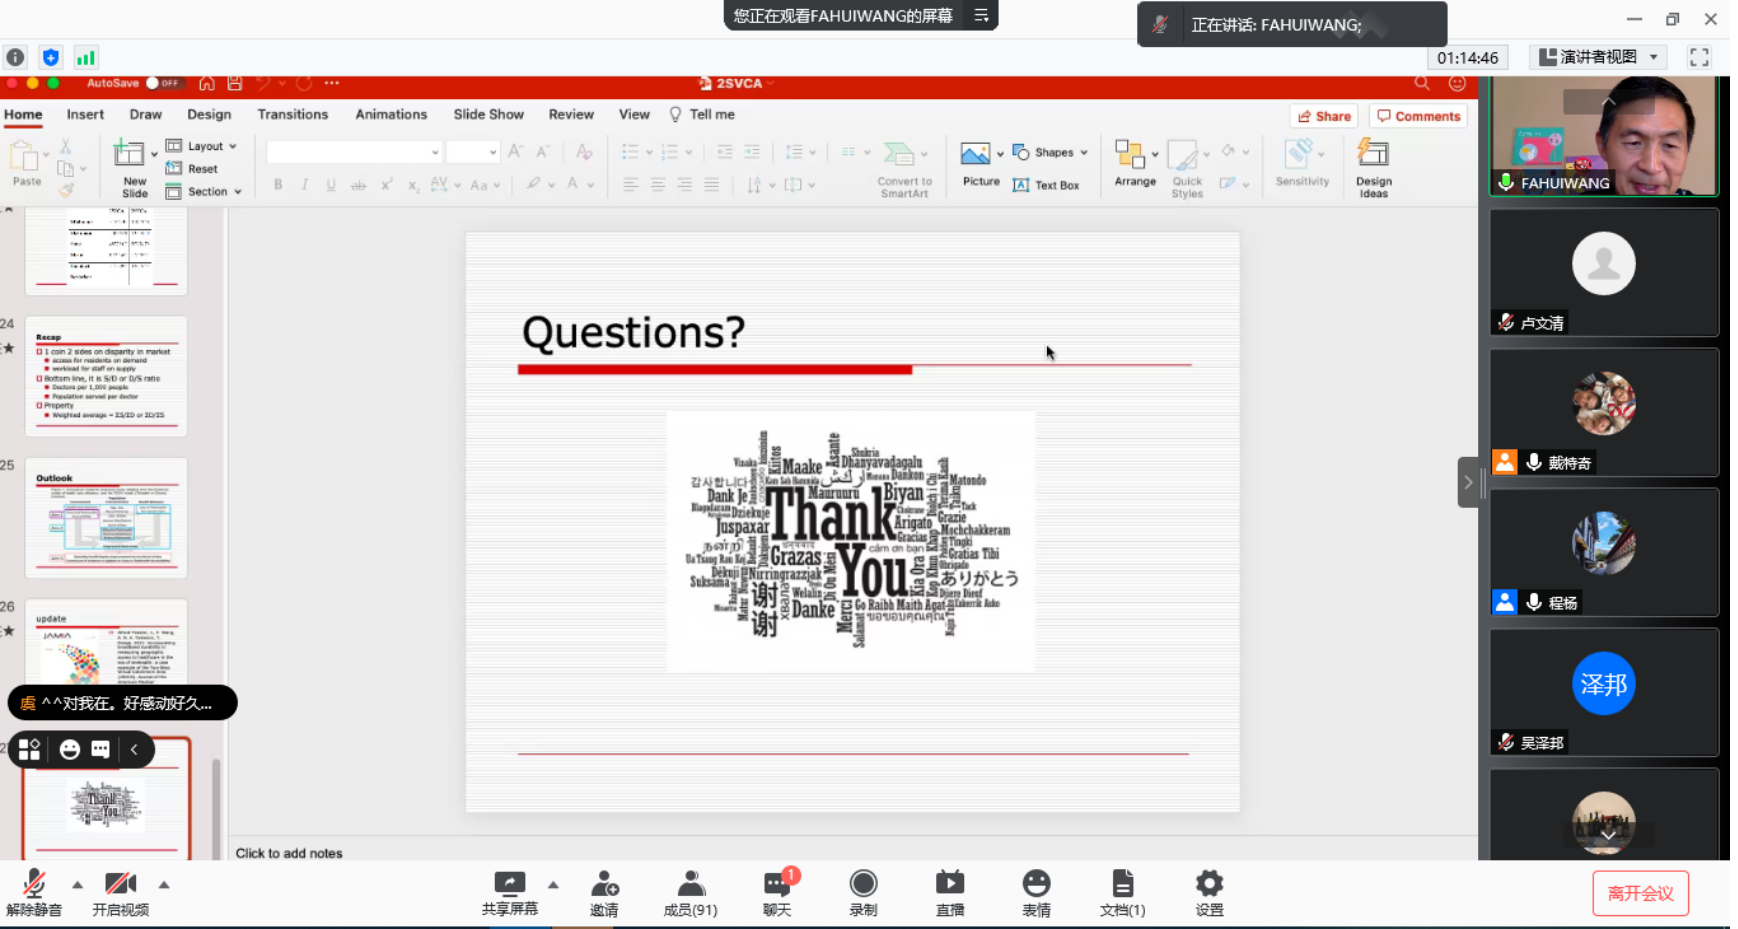The width and height of the screenshot is (1738, 929).
Task: Switch to the Transitions tab
Action: (x=292, y=114)
